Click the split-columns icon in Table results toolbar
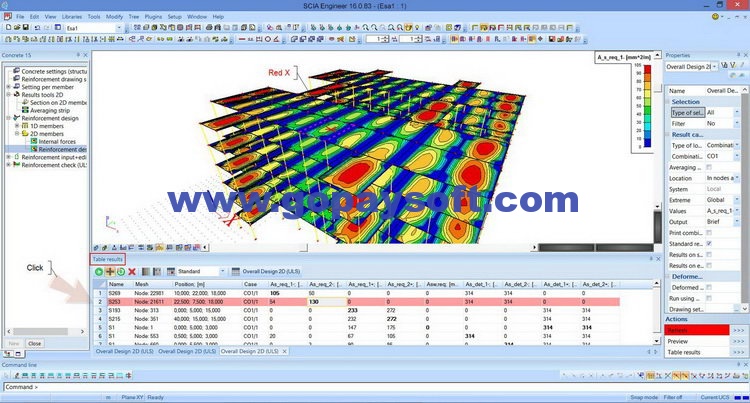The image size is (750, 403). (156, 272)
